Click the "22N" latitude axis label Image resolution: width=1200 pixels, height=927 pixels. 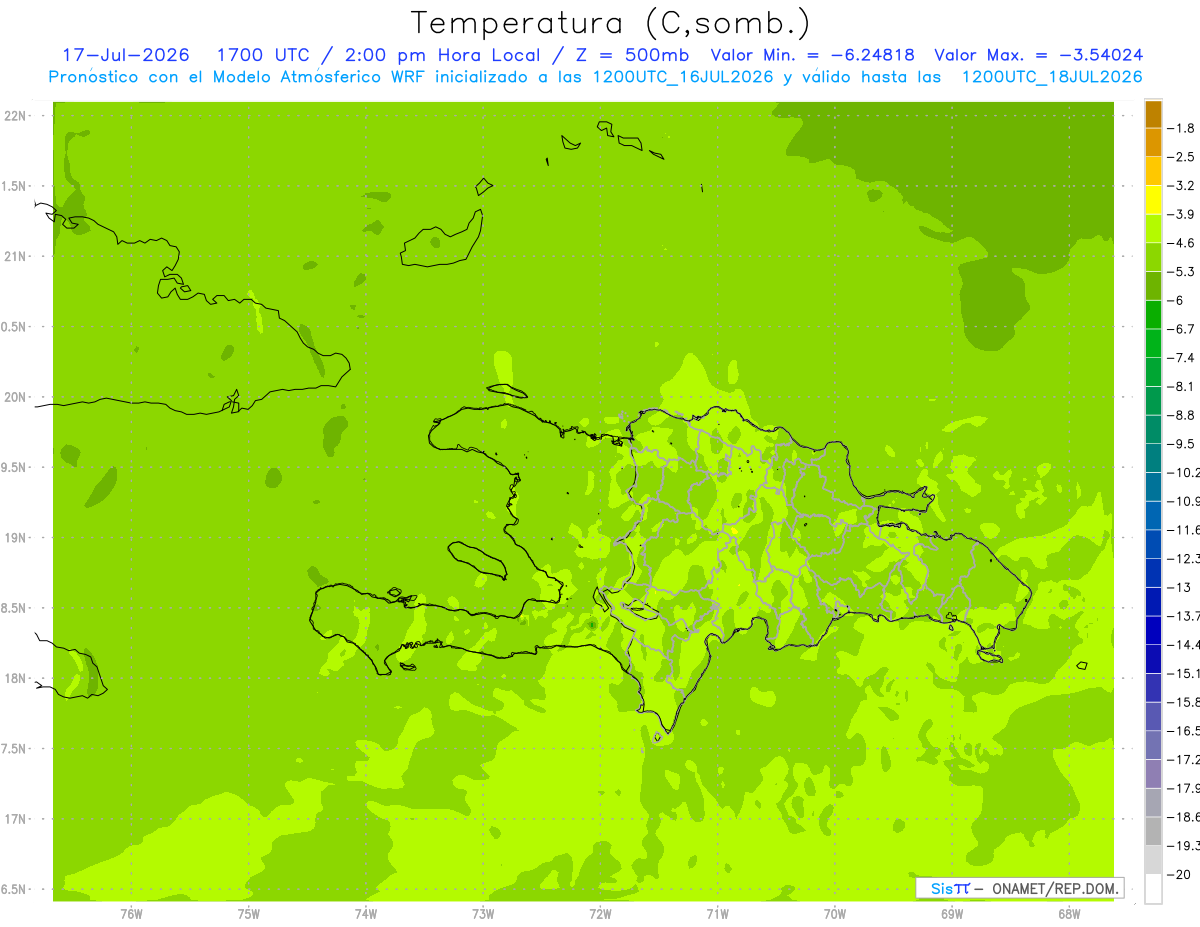15,116
